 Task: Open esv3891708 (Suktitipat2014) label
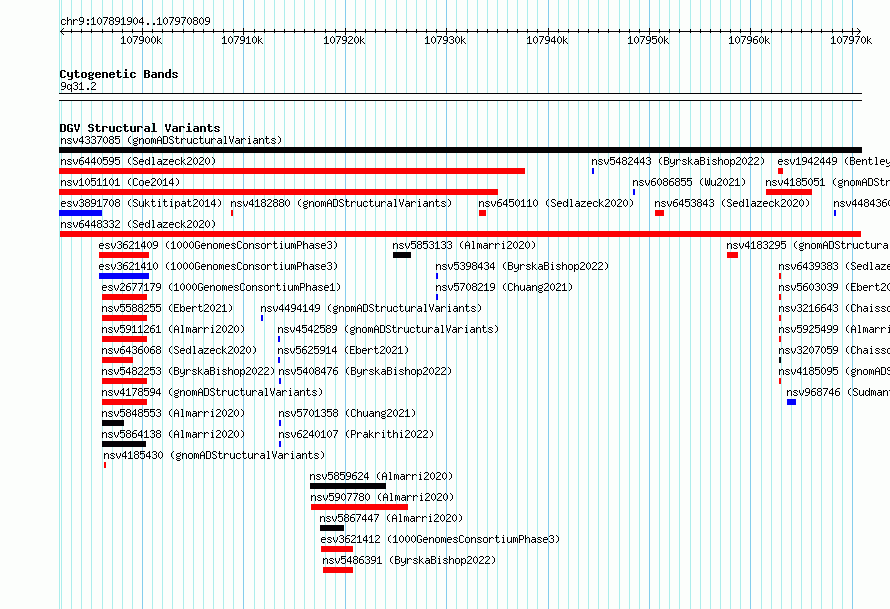tap(141, 203)
